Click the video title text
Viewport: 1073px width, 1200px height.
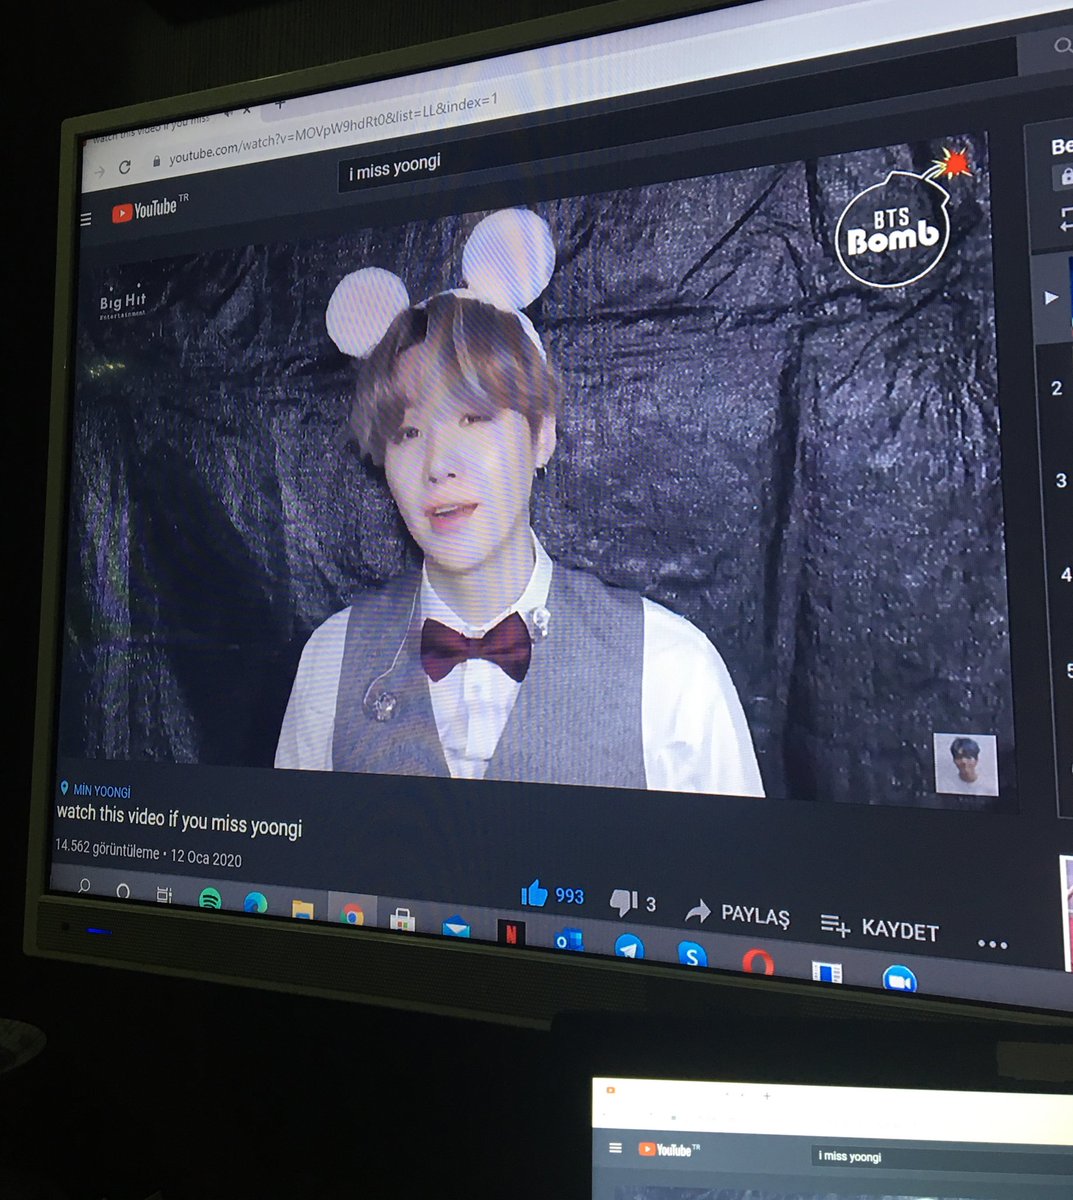point(179,820)
